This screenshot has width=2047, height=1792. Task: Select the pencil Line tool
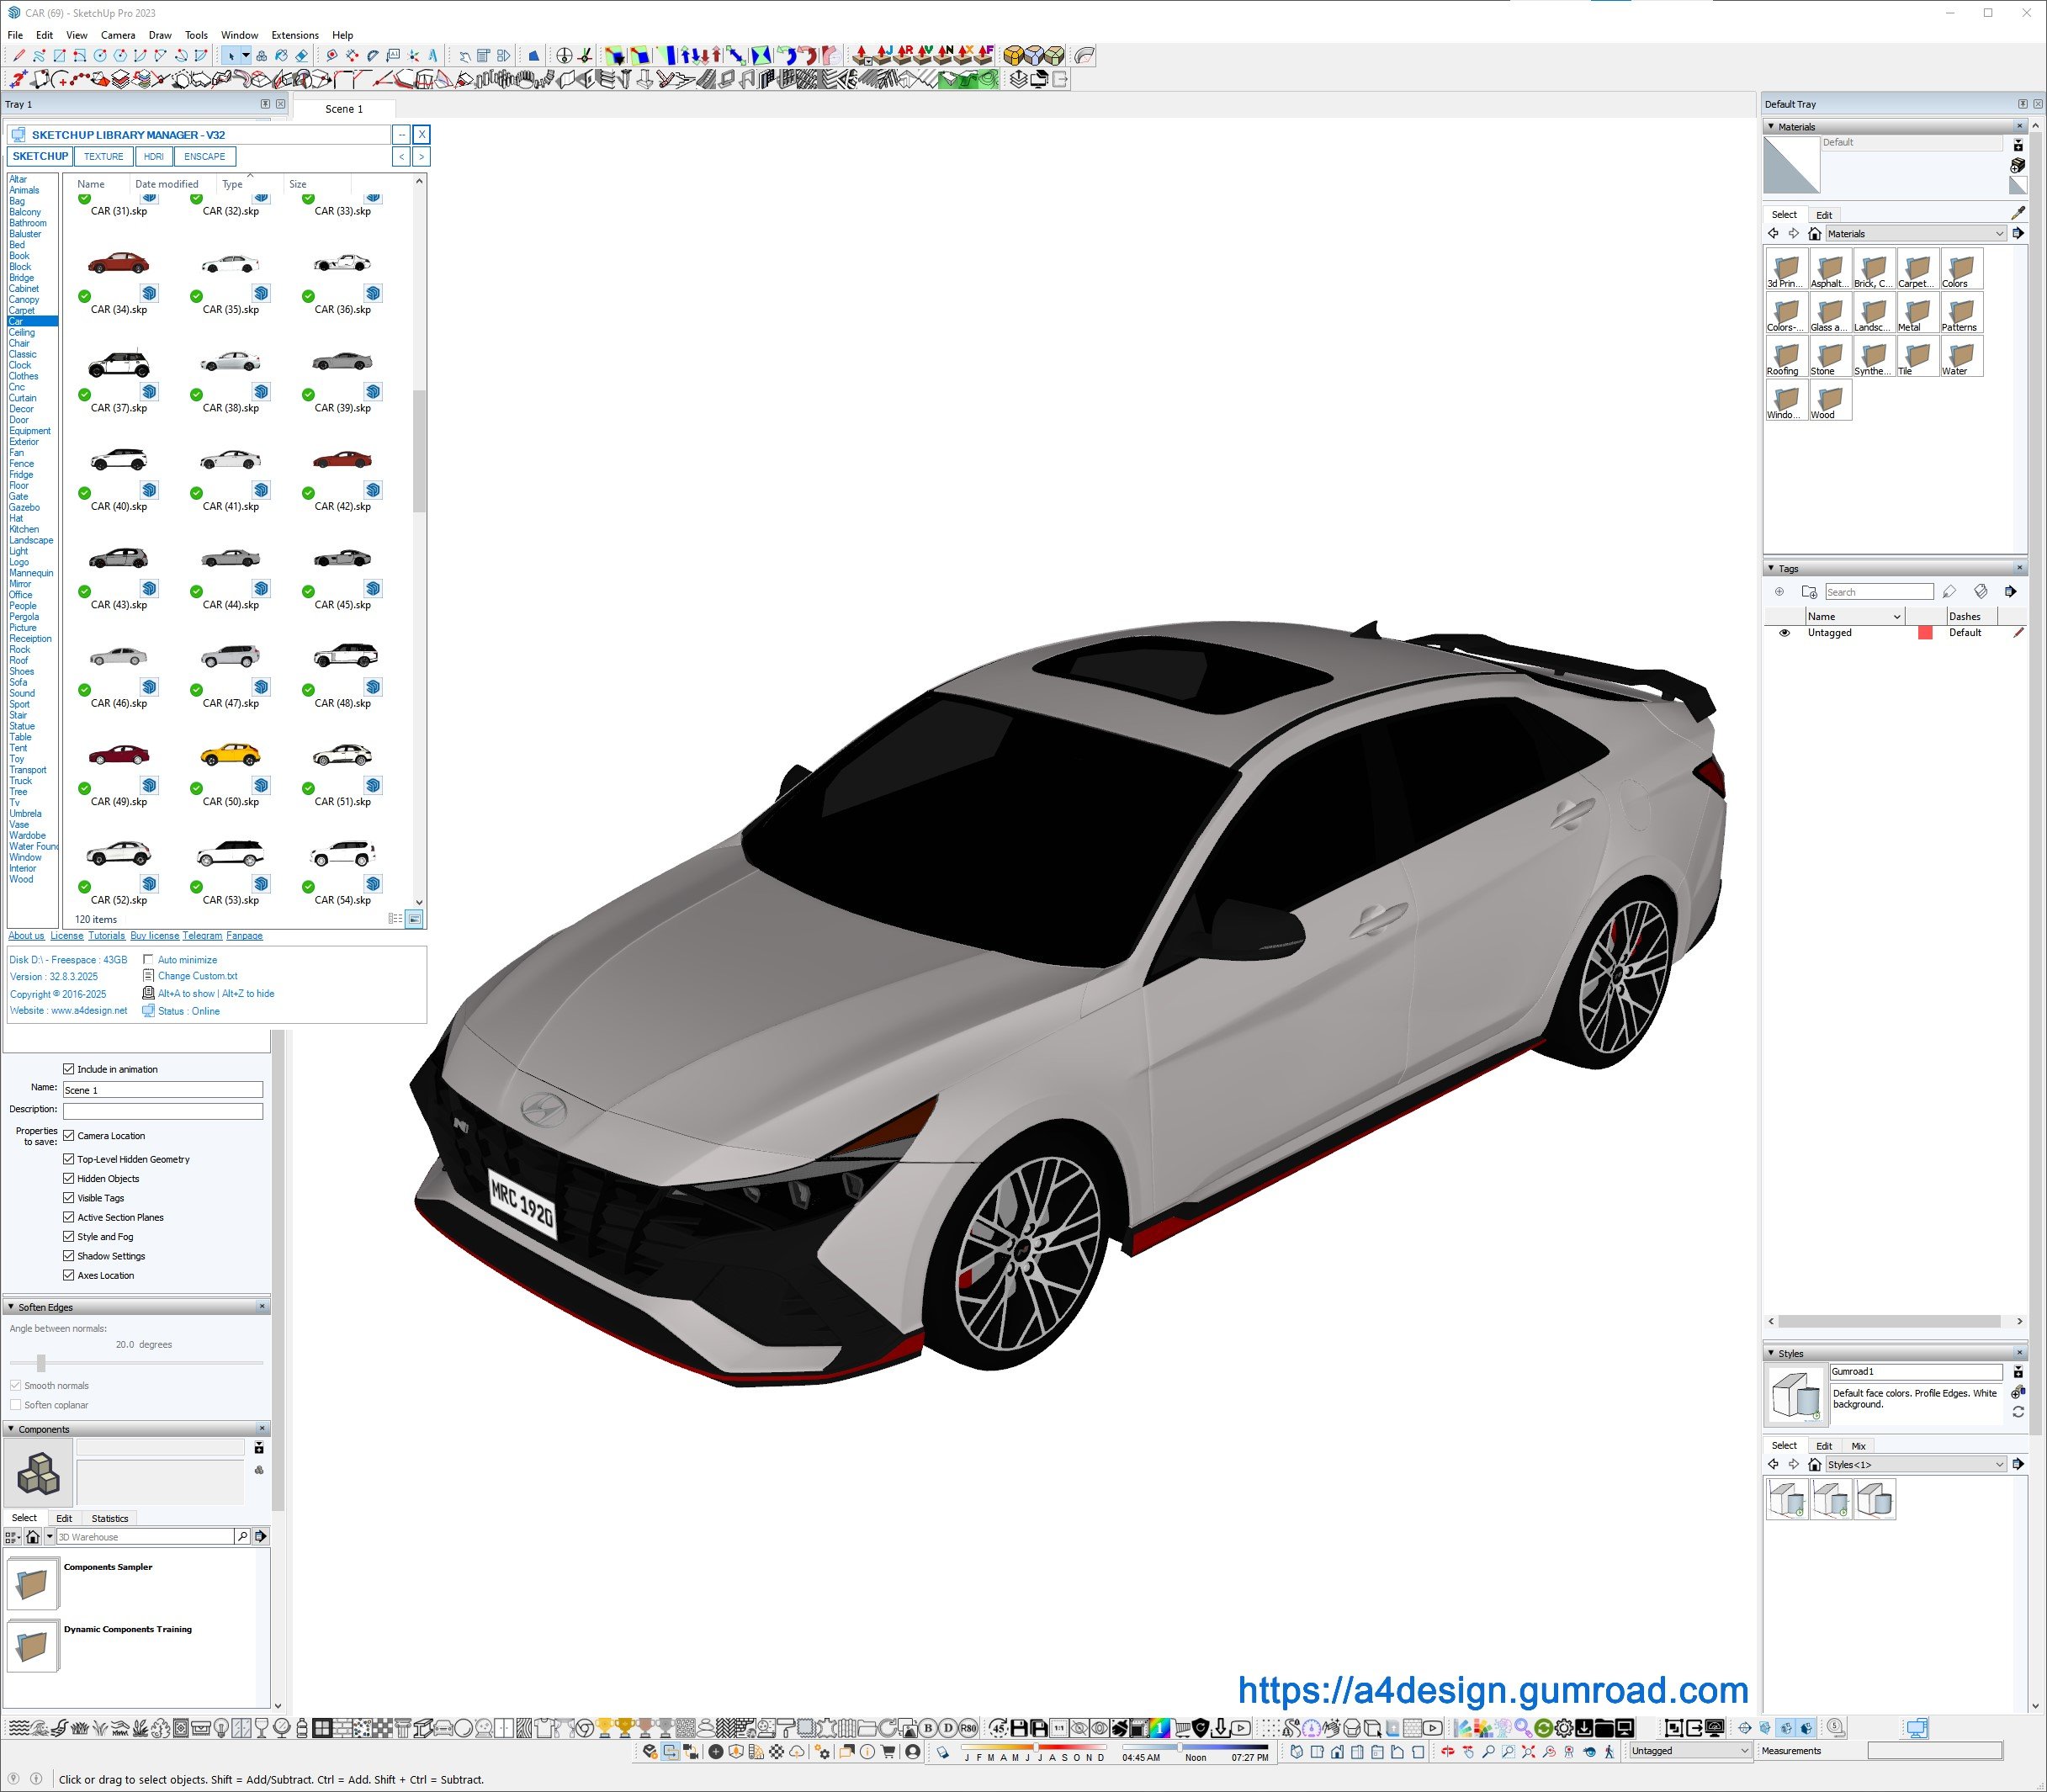point(19,56)
